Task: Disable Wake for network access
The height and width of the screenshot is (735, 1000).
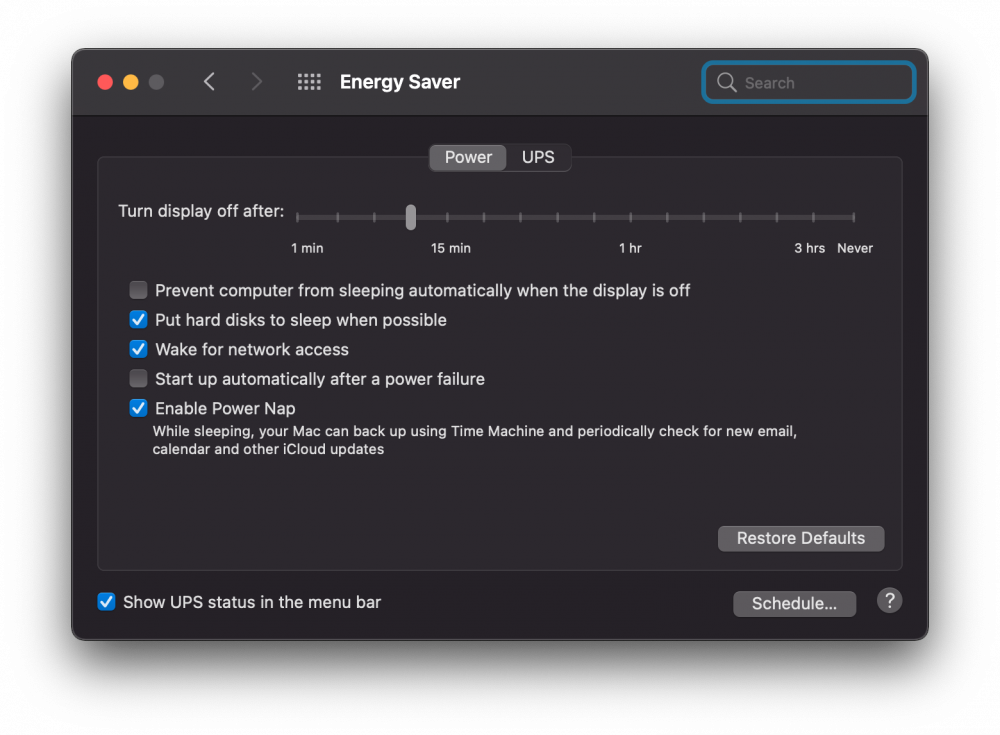Action: pyautogui.click(x=138, y=349)
